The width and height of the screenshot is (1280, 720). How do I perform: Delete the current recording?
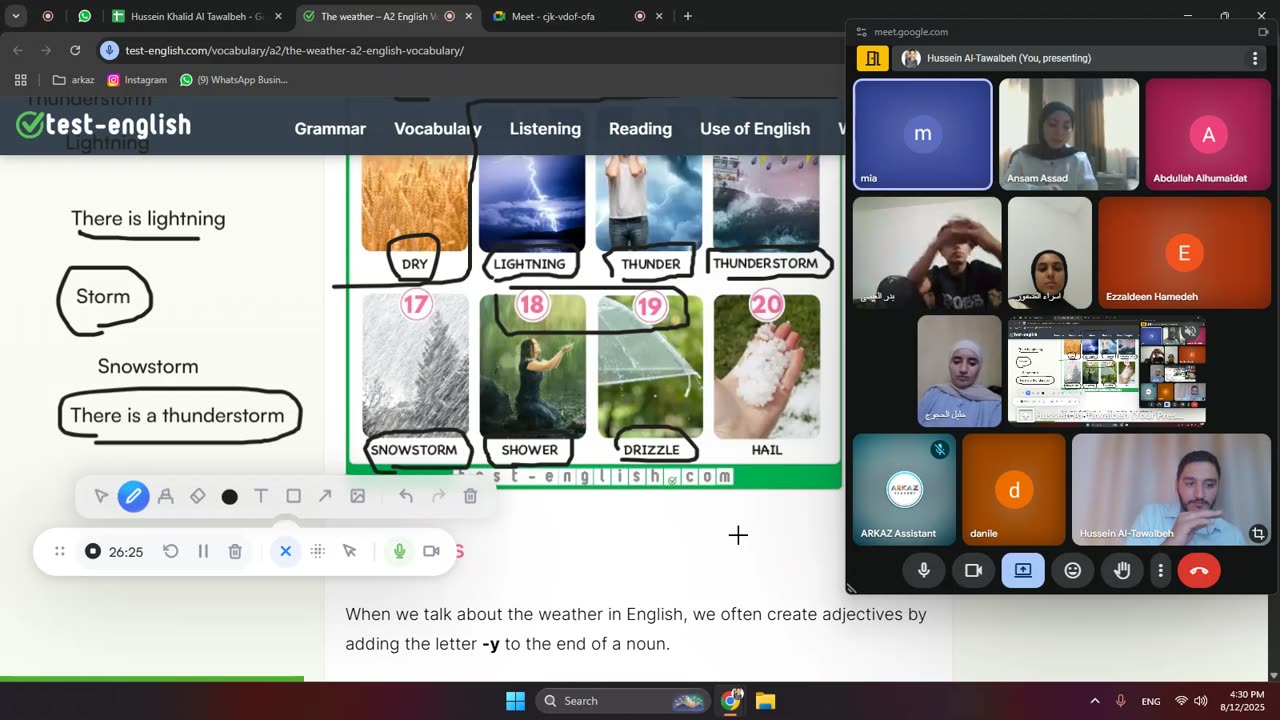point(235,551)
